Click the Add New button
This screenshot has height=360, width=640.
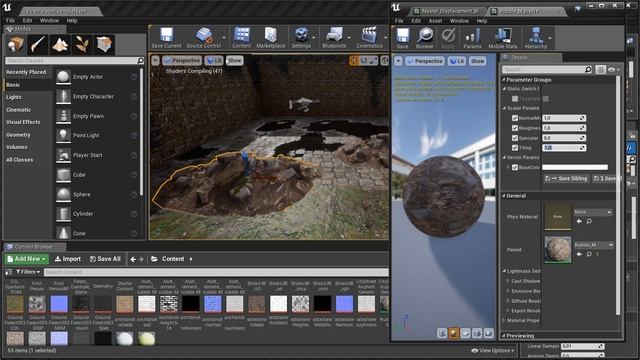[27, 259]
